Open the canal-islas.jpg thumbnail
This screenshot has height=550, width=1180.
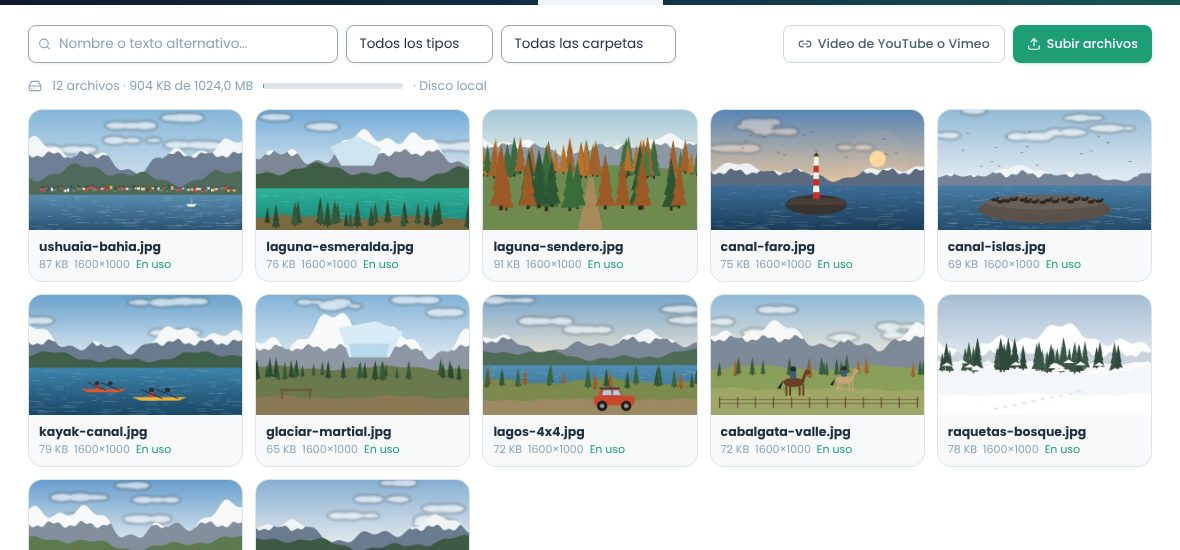click(x=1044, y=170)
